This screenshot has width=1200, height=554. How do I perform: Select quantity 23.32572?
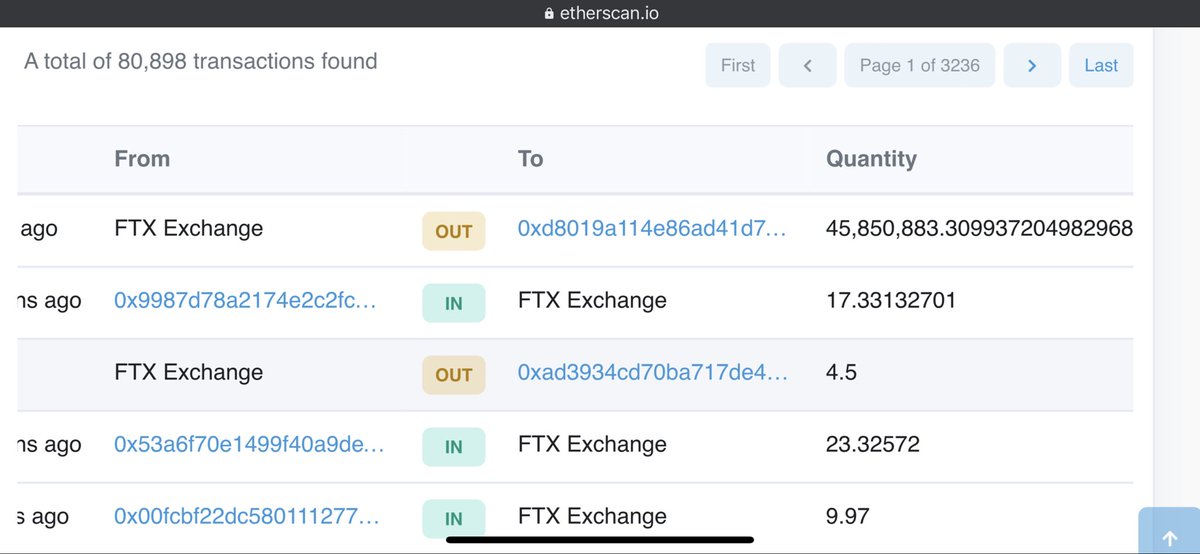point(873,445)
